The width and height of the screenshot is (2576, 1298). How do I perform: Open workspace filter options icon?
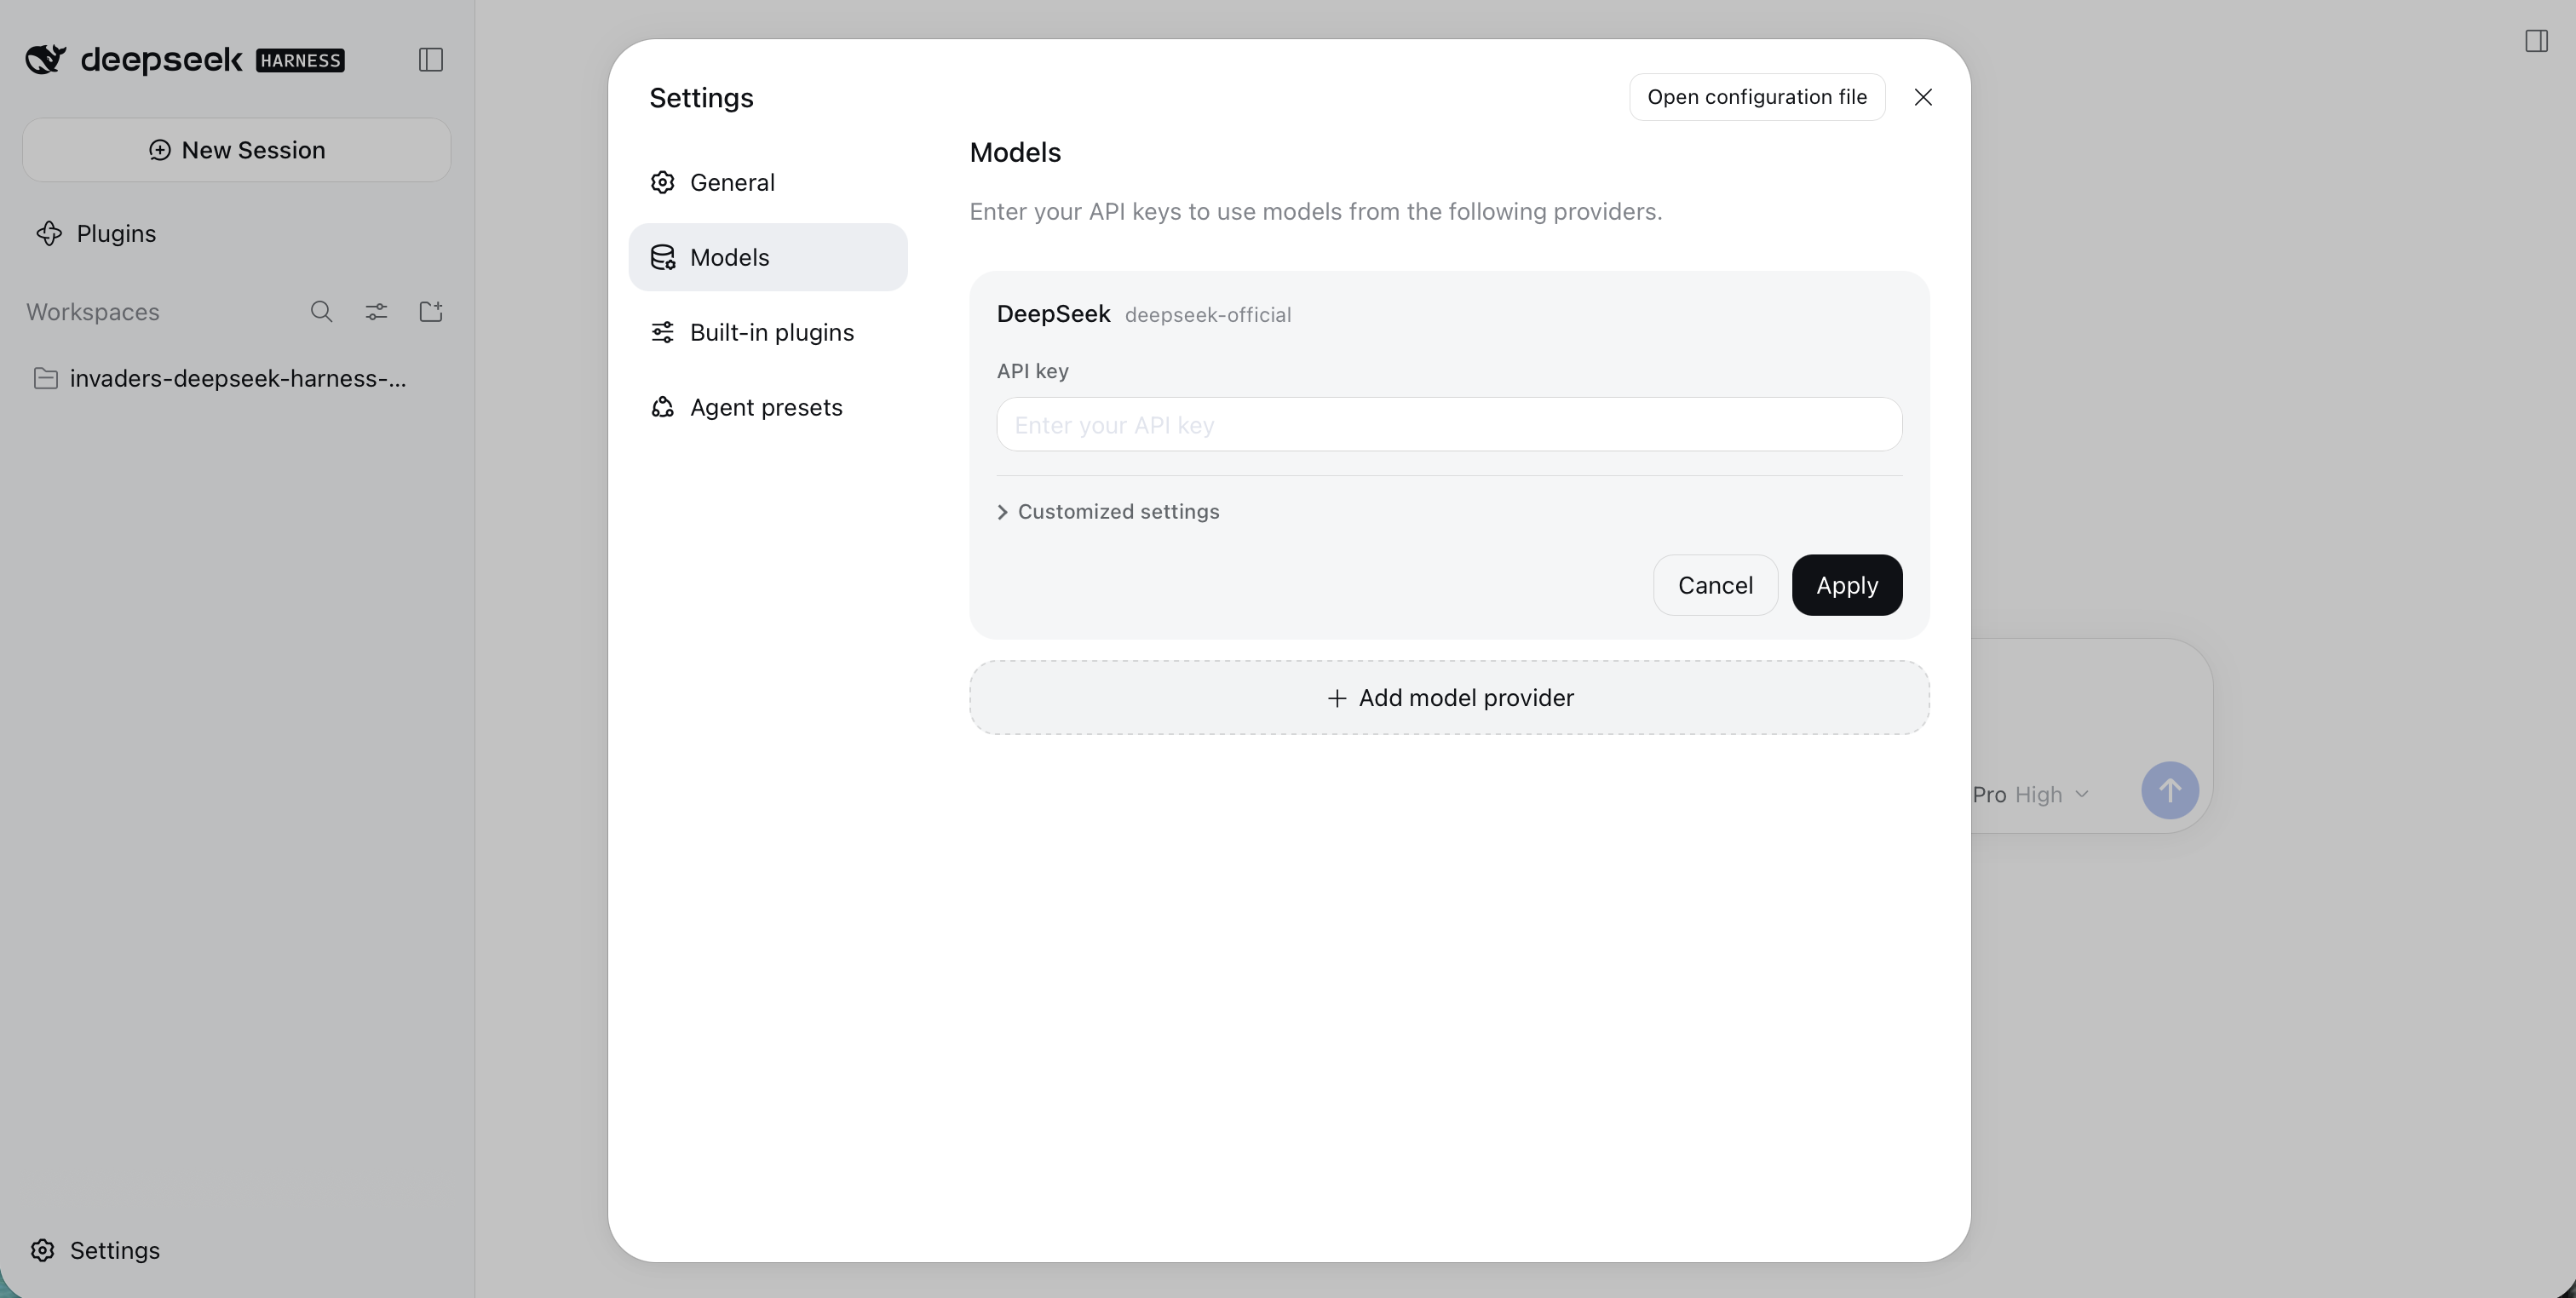[x=376, y=312]
